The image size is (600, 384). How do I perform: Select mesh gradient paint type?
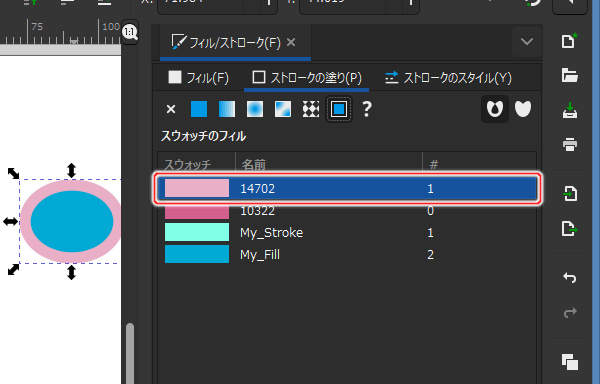click(x=283, y=109)
